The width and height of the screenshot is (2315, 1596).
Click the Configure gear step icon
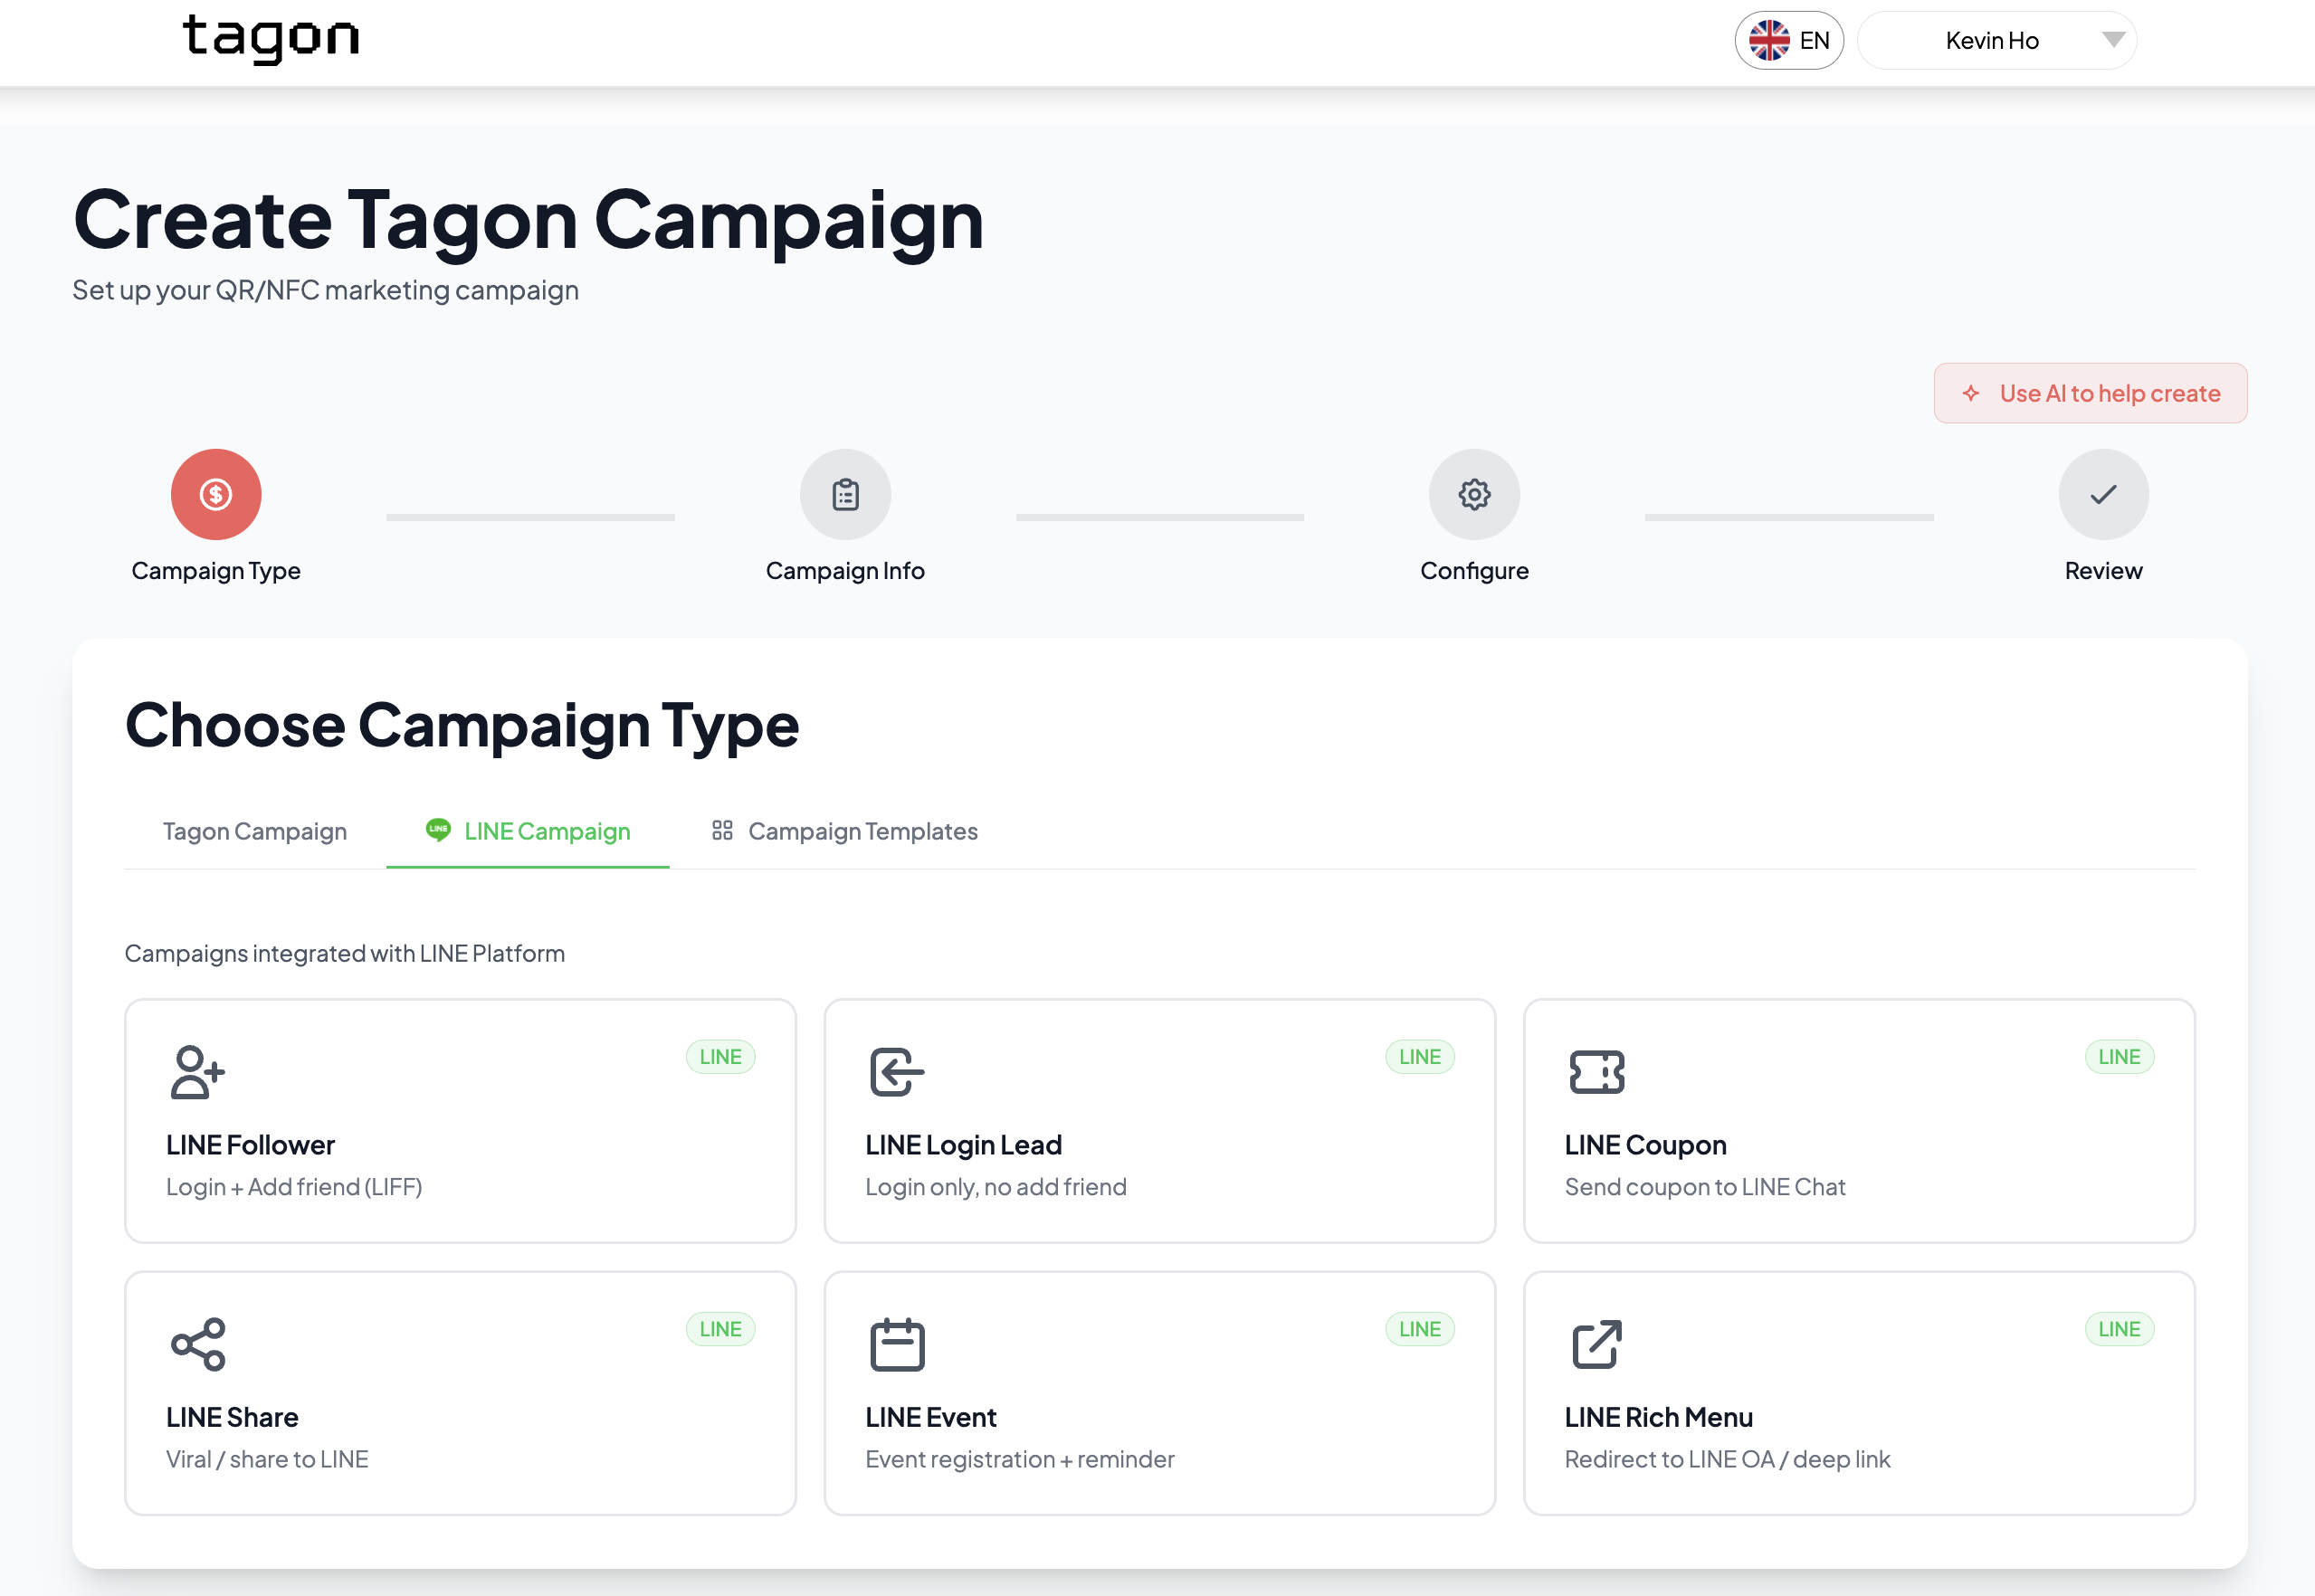point(1474,494)
